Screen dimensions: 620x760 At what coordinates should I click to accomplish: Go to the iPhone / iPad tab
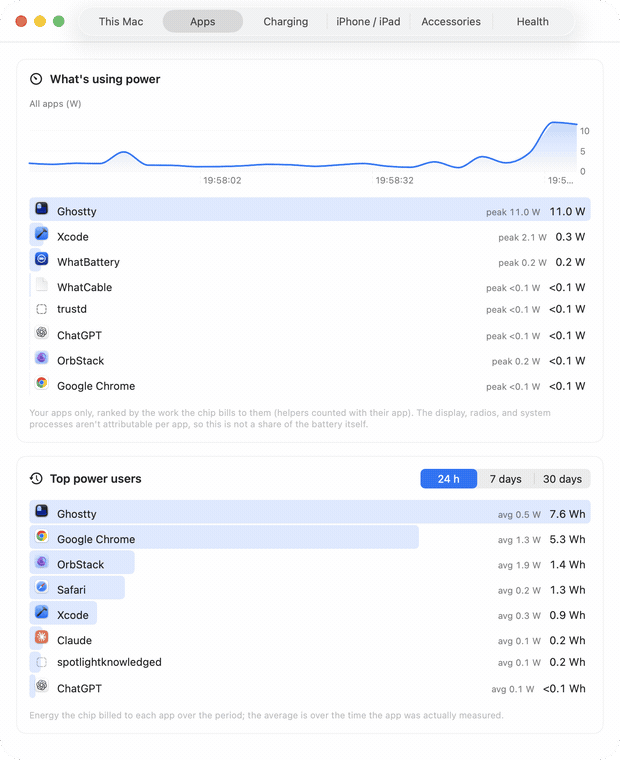368,22
